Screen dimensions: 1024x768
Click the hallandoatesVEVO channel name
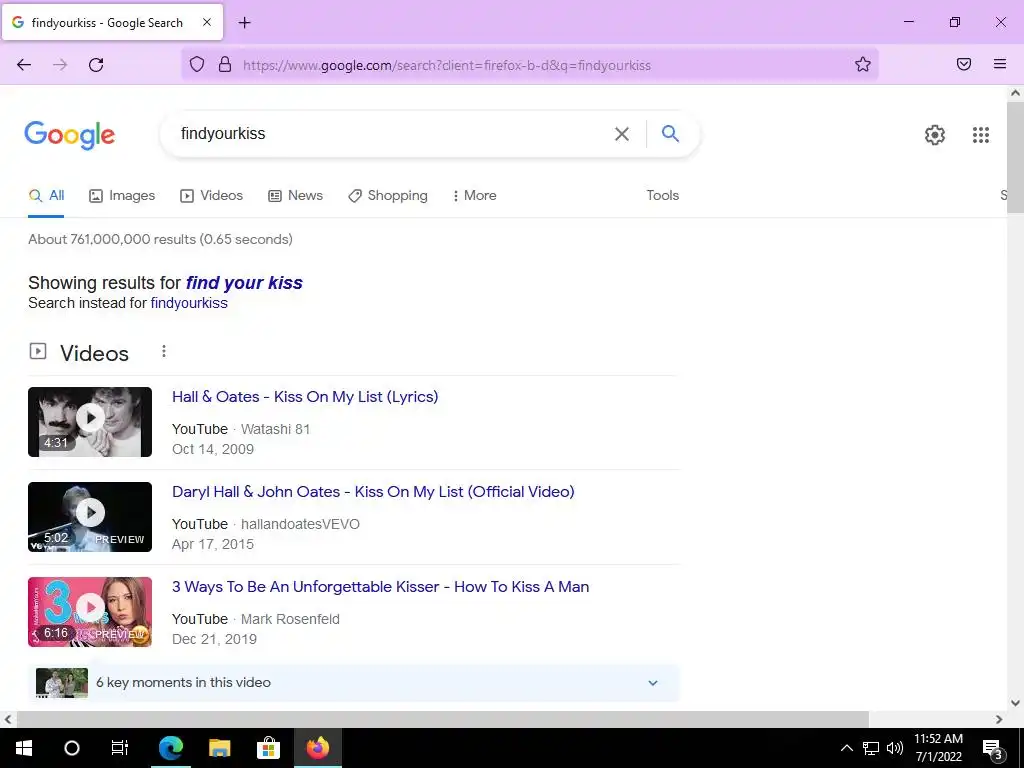pos(300,524)
